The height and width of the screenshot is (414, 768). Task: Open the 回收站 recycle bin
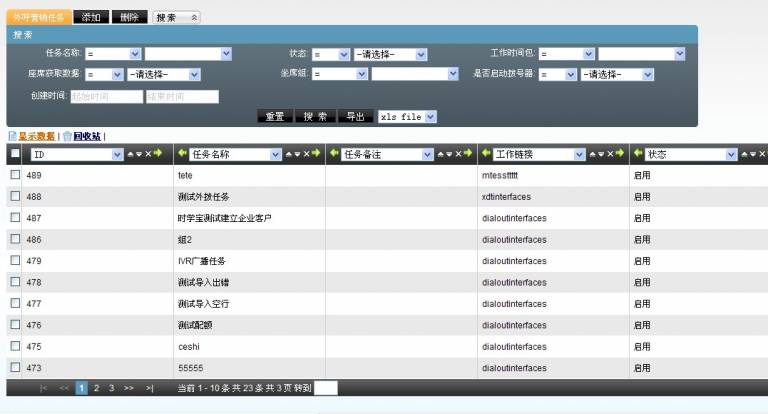(x=87, y=136)
